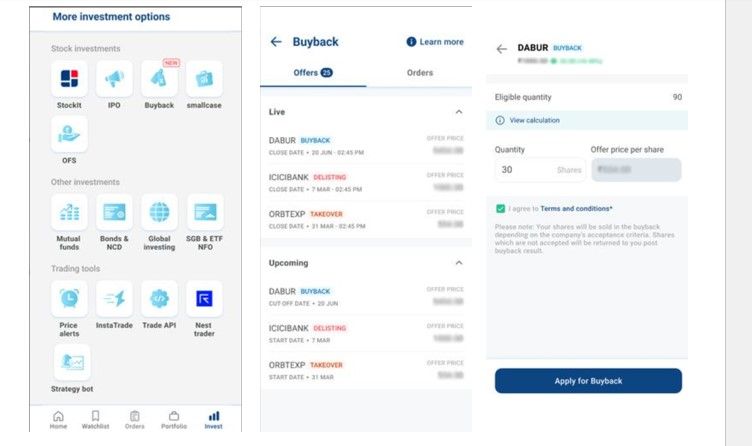The height and width of the screenshot is (446, 752).
Task: Open the OFS investment icon
Action: click(x=69, y=134)
